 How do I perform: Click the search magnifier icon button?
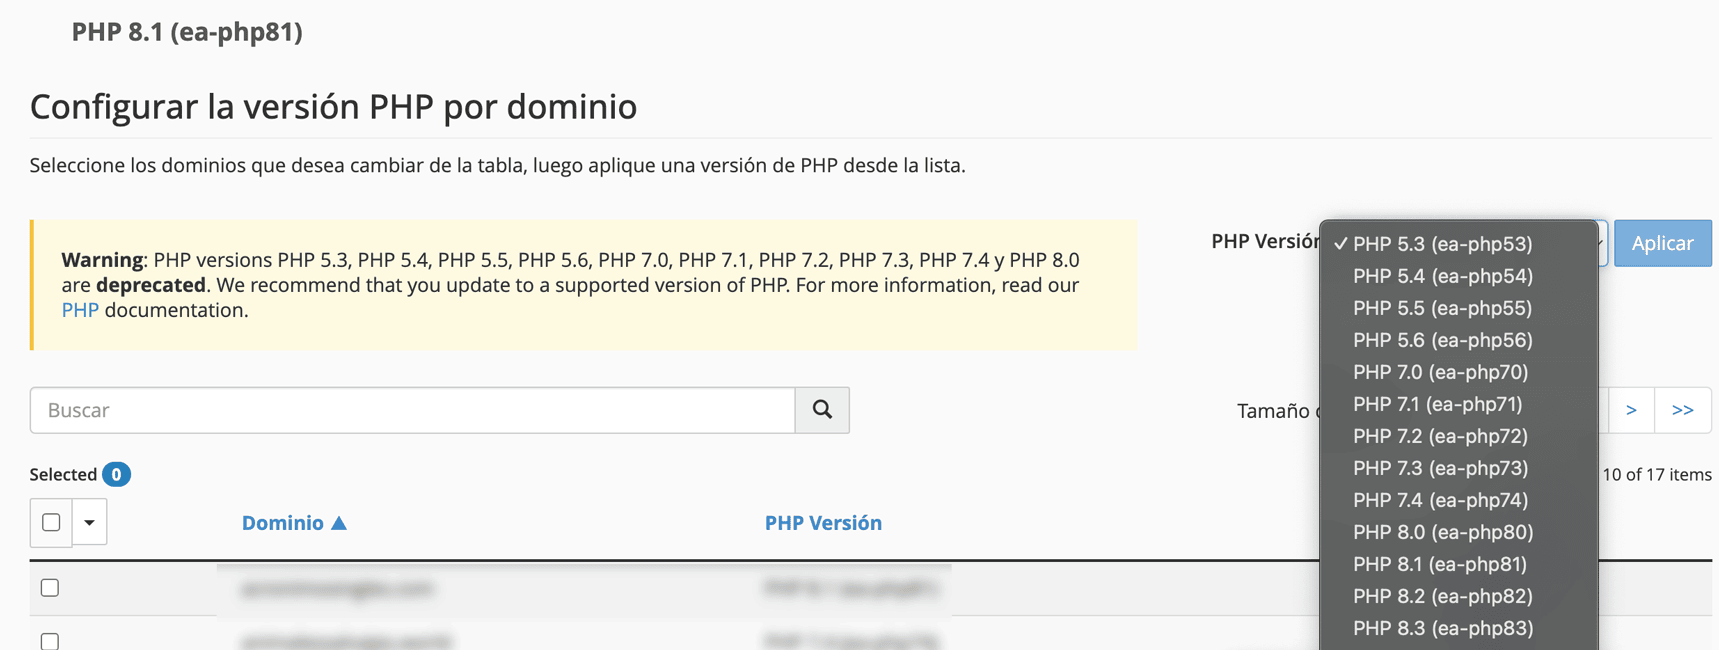click(822, 410)
